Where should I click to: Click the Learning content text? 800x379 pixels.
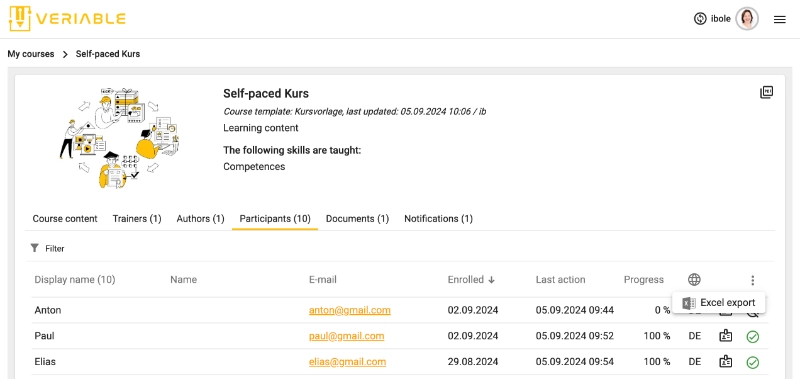(x=261, y=128)
